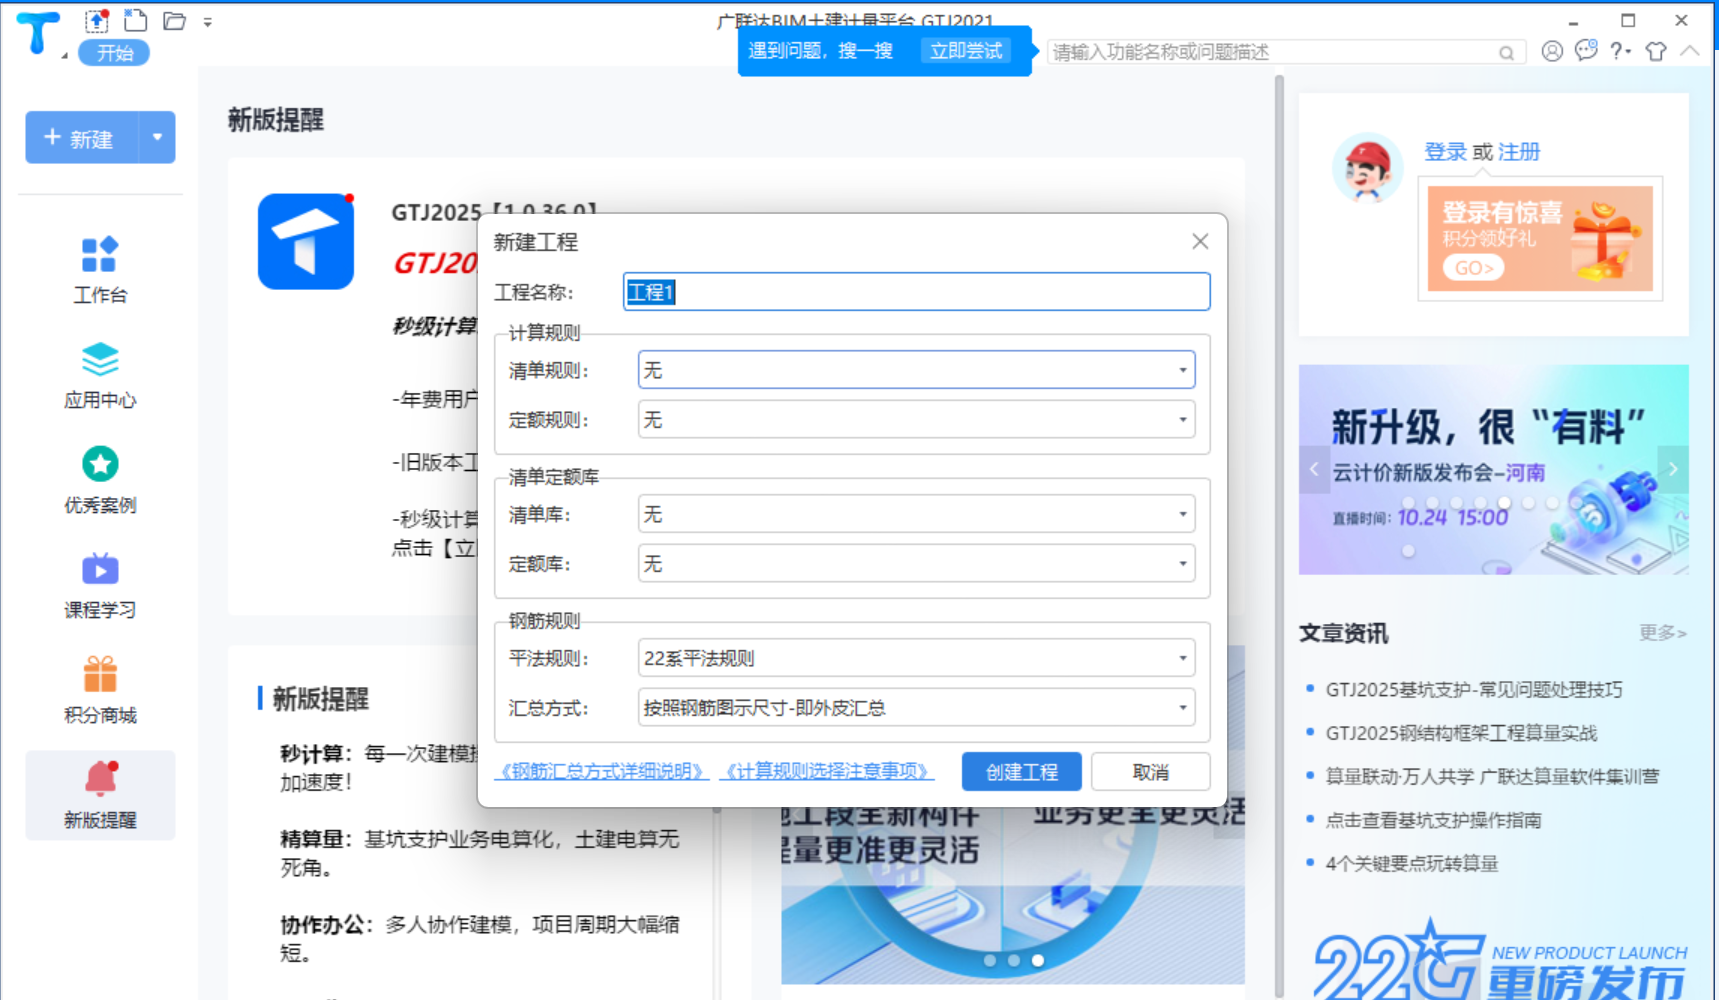Open 新版提醒 in the sidebar

(100, 795)
